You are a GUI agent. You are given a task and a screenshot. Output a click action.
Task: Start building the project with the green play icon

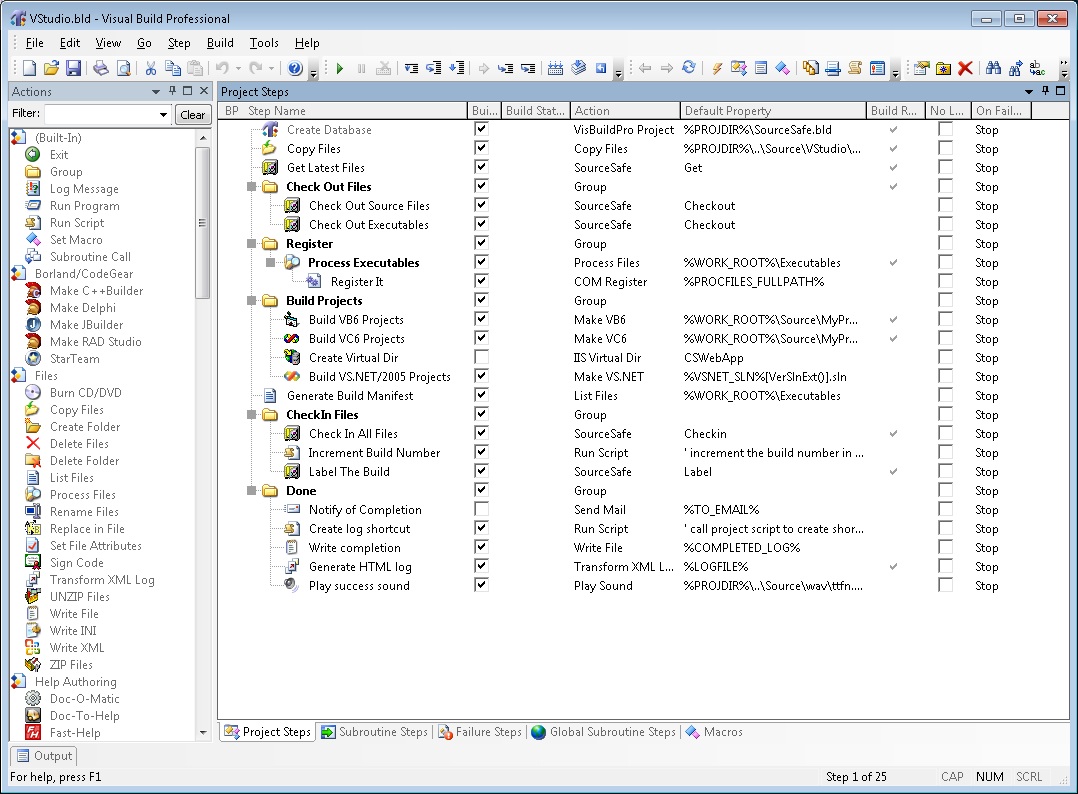pyautogui.click(x=340, y=68)
